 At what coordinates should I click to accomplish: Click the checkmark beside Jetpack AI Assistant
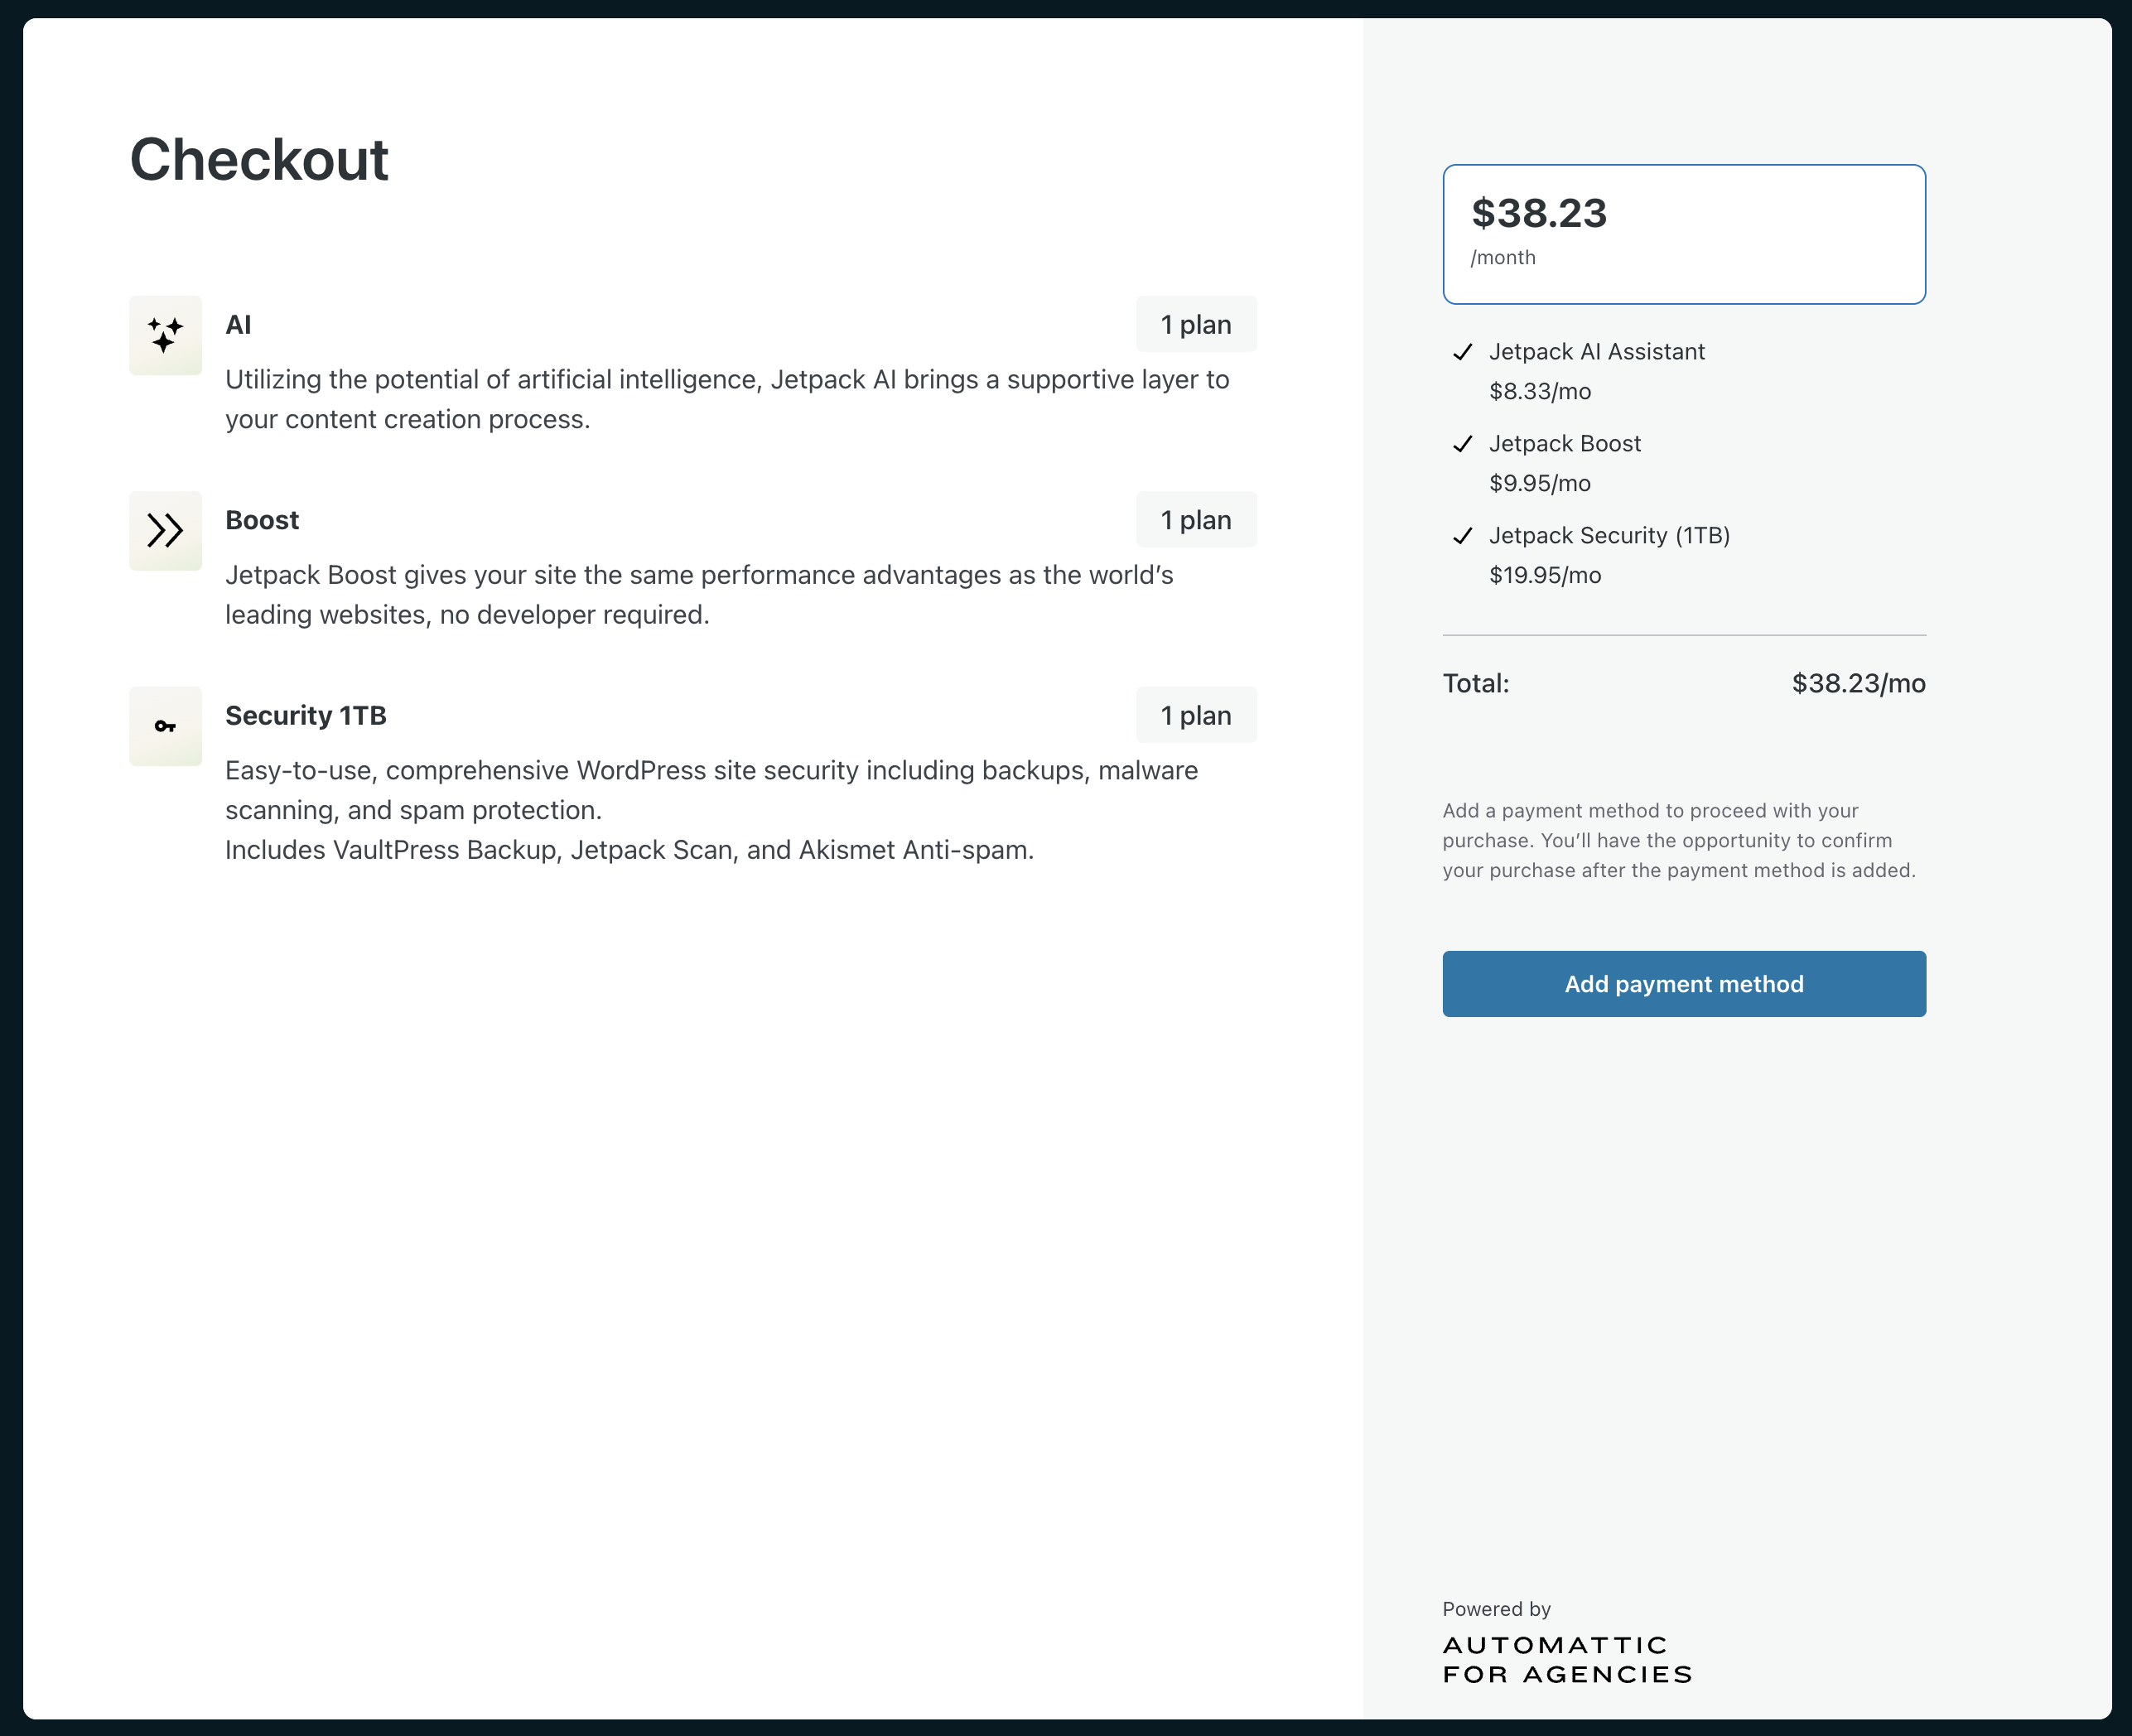point(1462,352)
